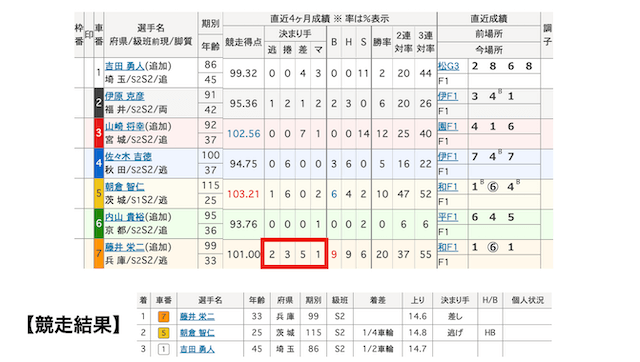
Task: Click black car number 2 badge
Action: pyautogui.click(x=99, y=103)
